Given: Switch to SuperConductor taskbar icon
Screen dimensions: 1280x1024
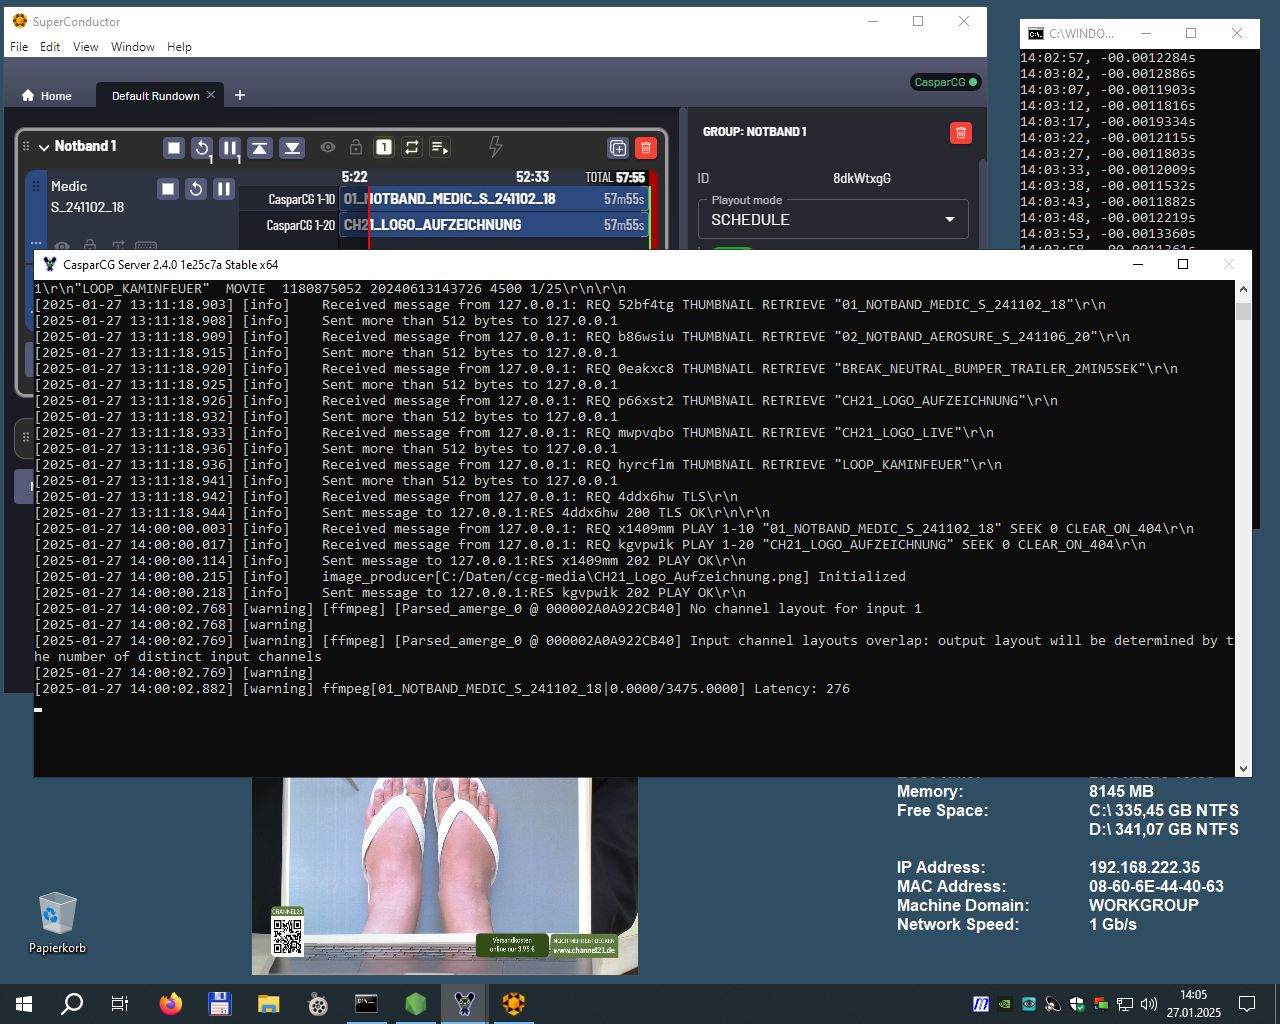Looking at the screenshot, I should coord(514,1004).
